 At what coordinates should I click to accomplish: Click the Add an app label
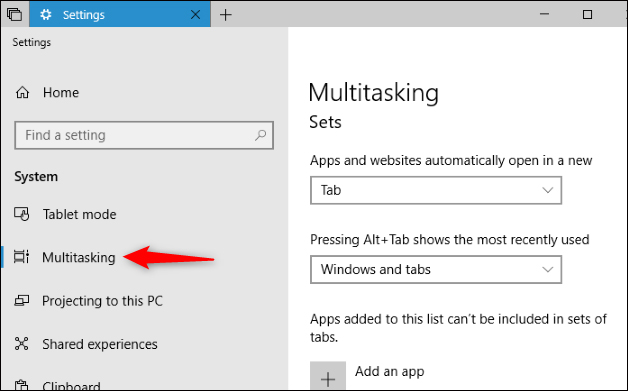[x=389, y=371]
